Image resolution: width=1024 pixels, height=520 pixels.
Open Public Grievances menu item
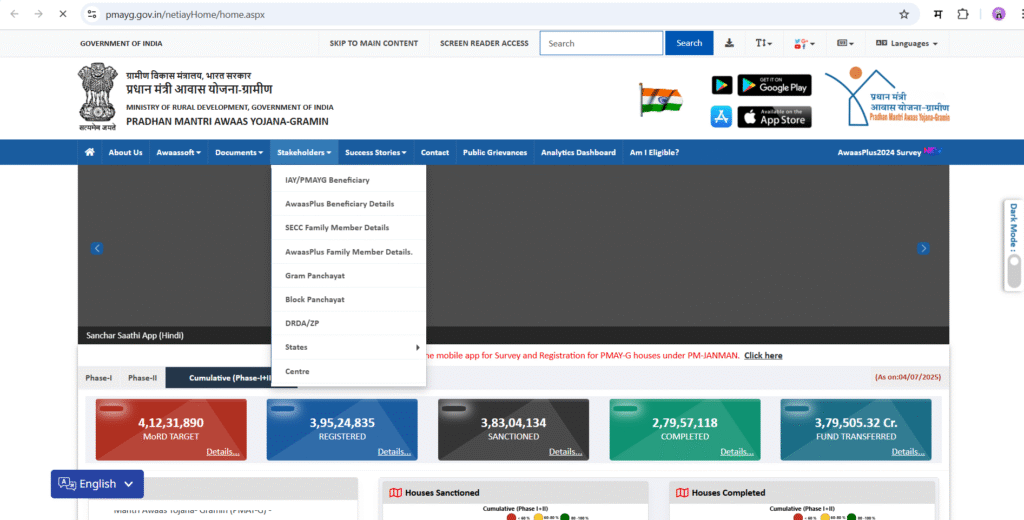coord(495,152)
